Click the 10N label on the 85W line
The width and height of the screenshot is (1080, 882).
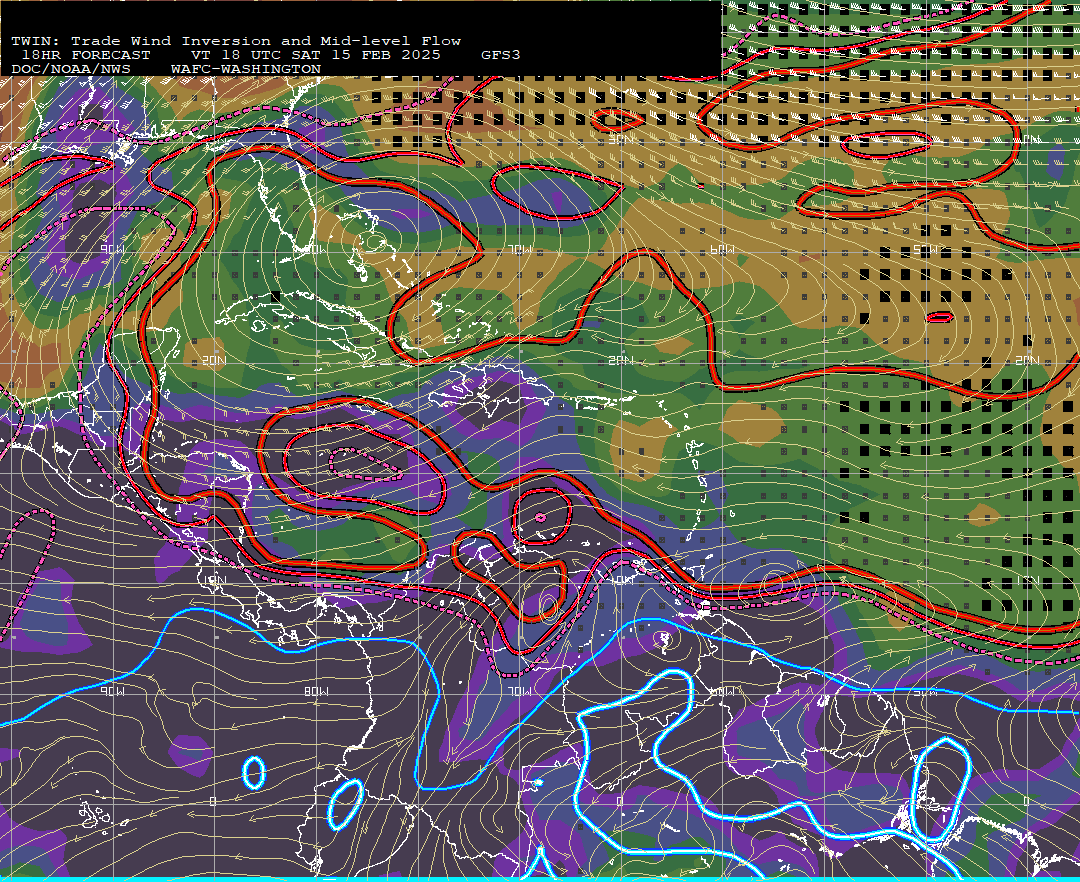(x=214, y=580)
